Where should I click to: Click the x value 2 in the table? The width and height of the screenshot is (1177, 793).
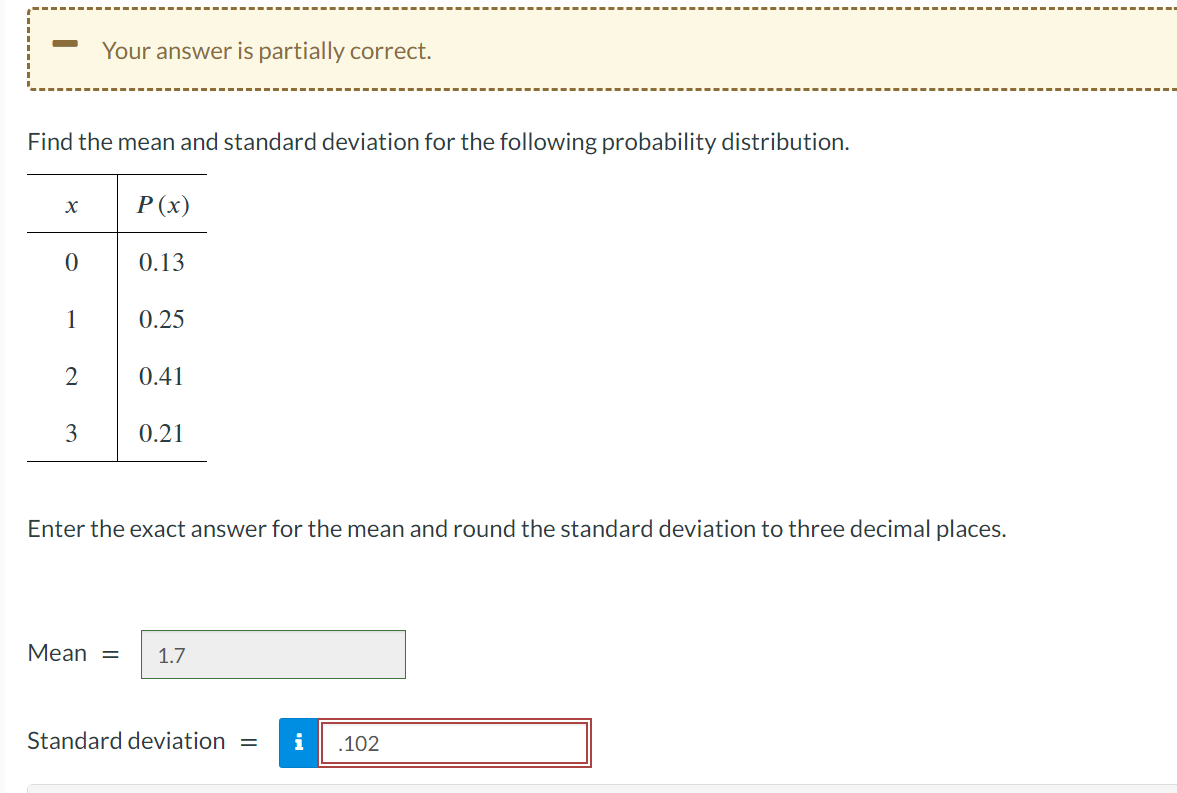point(70,376)
